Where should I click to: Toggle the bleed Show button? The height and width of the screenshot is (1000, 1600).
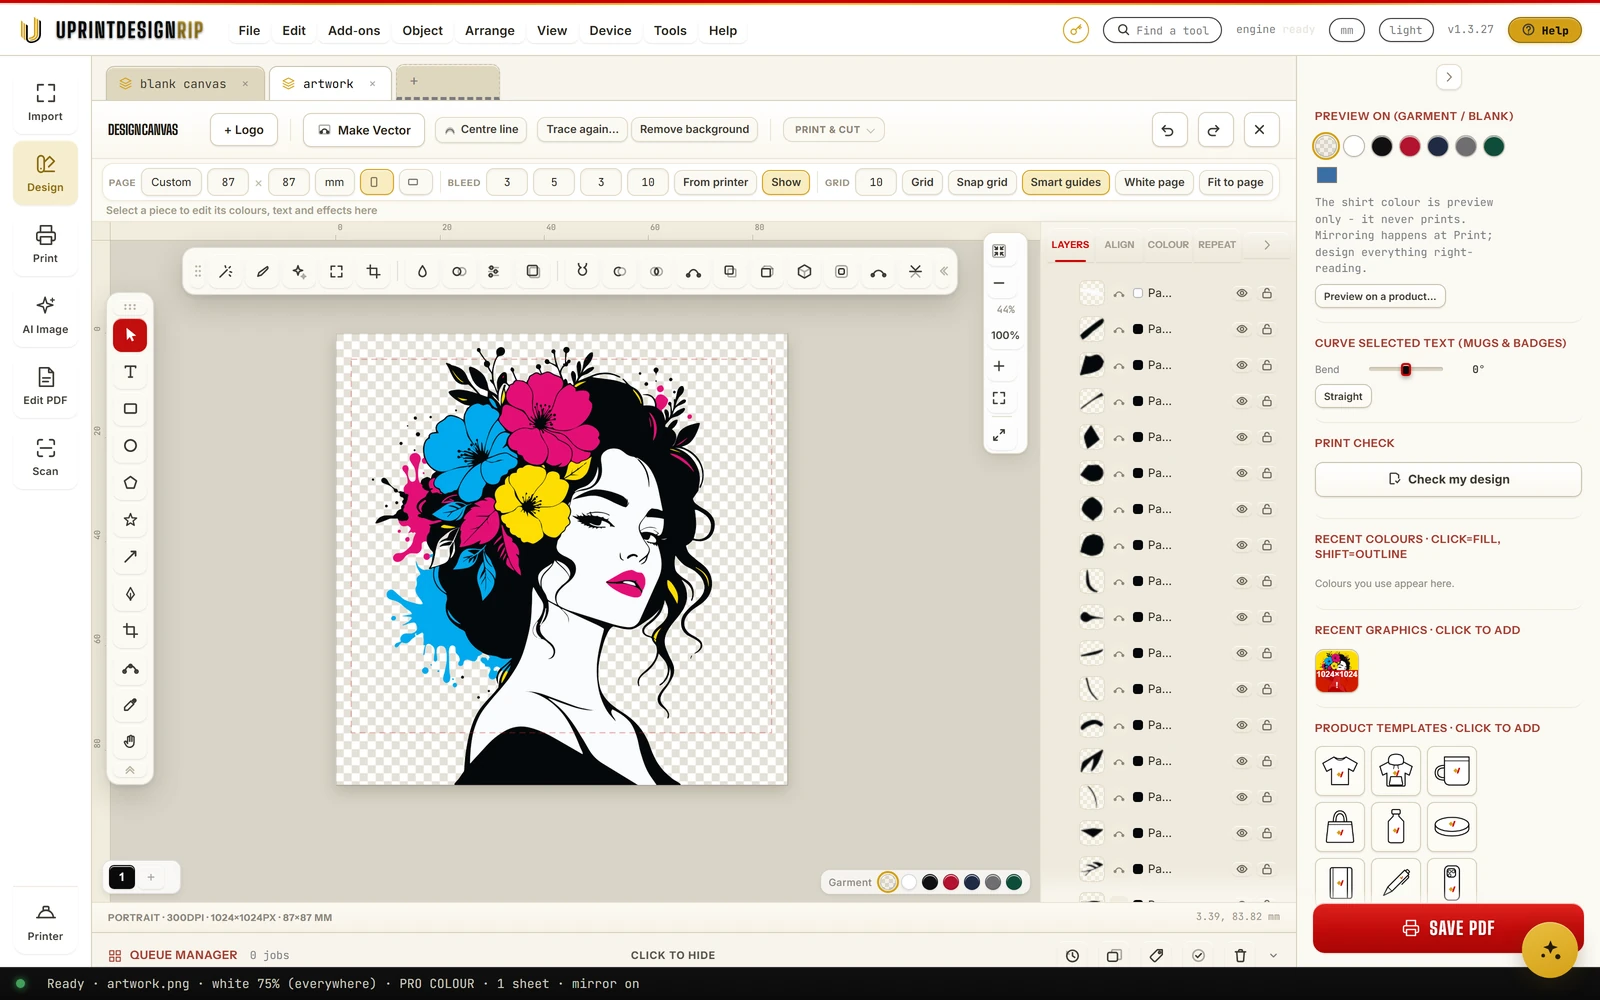click(786, 182)
